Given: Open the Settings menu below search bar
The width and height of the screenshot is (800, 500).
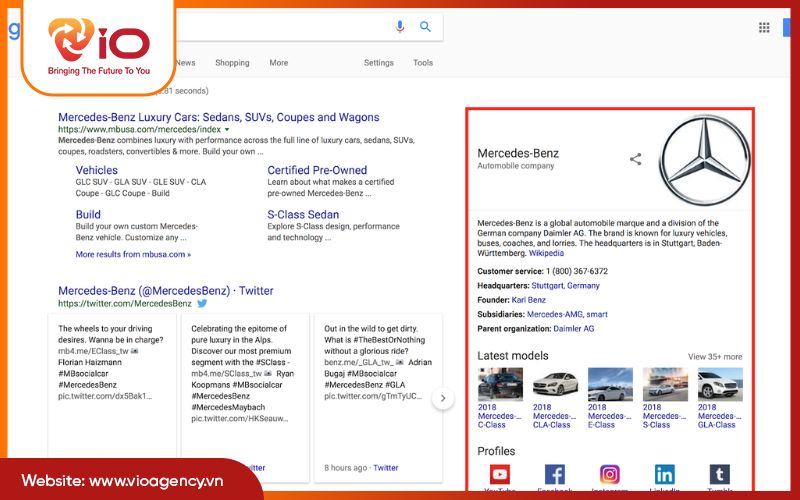Looking at the screenshot, I should pos(378,63).
